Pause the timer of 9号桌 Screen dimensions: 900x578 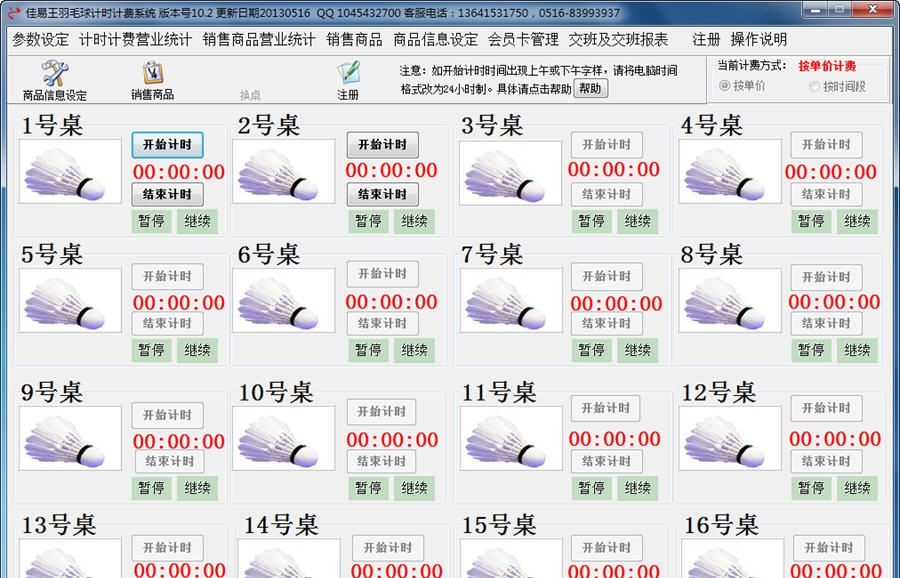click(x=152, y=488)
